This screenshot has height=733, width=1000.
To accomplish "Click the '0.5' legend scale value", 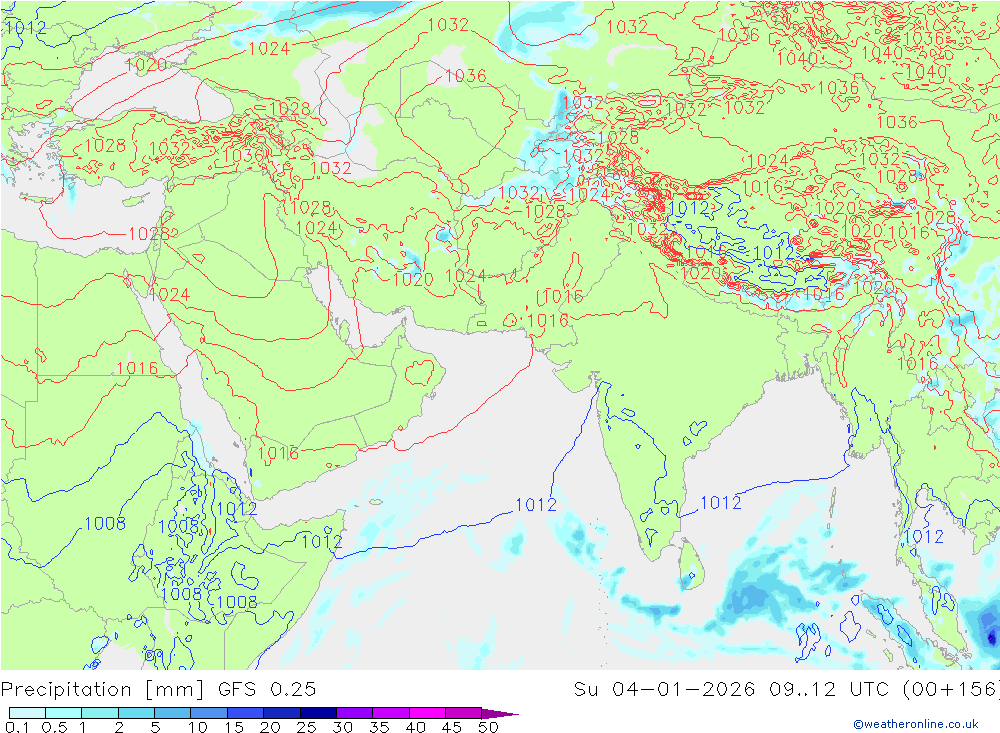I will [54, 727].
